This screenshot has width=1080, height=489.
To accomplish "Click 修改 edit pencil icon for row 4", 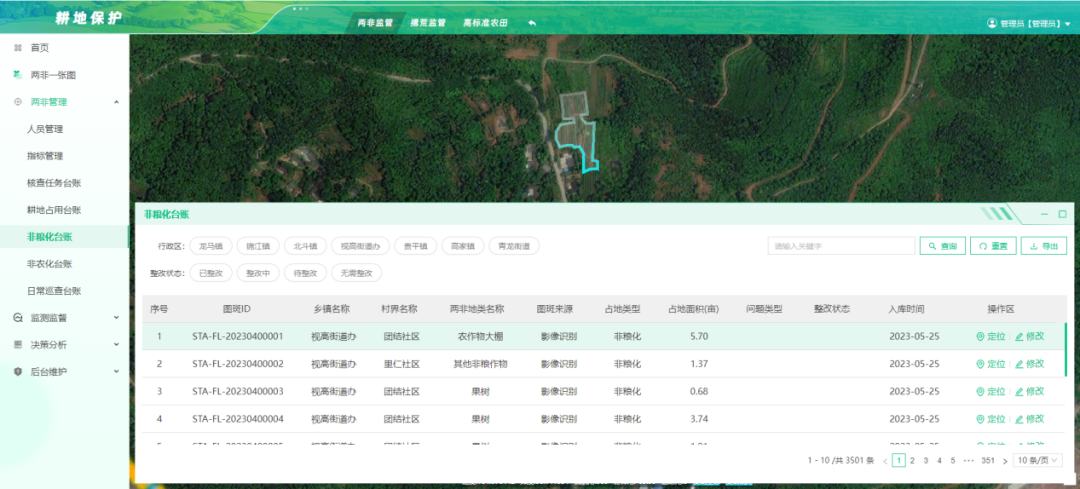I will (1020, 418).
